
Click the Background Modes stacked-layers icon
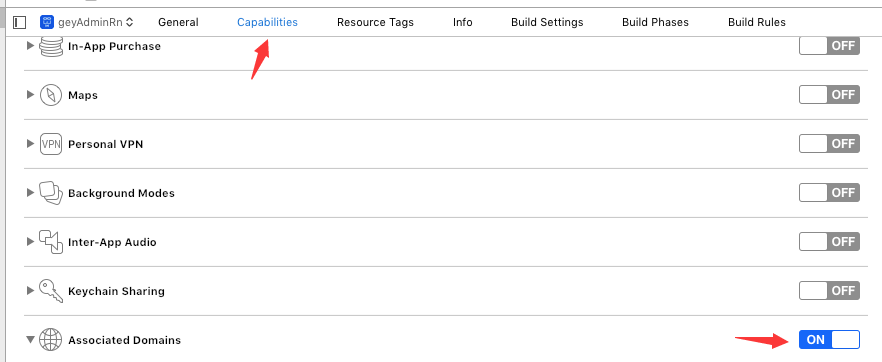click(x=51, y=193)
